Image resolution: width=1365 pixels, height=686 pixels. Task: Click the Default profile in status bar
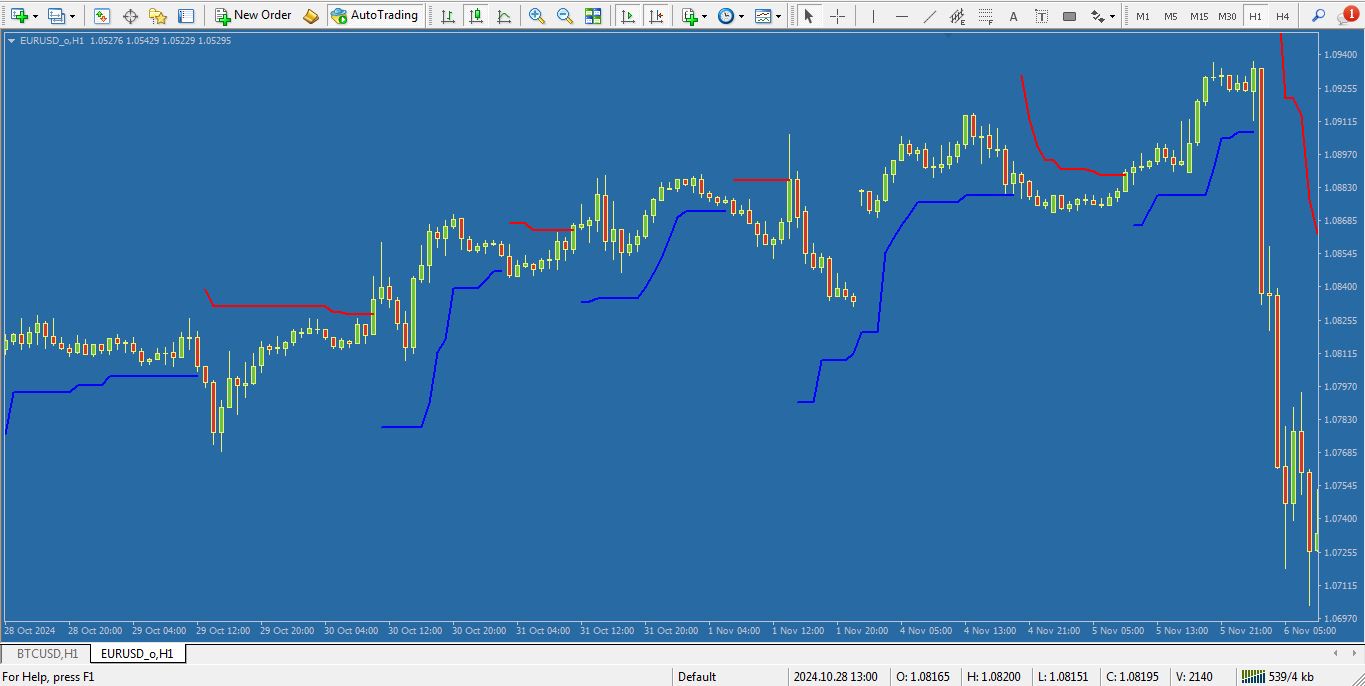click(x=696, y=676)
